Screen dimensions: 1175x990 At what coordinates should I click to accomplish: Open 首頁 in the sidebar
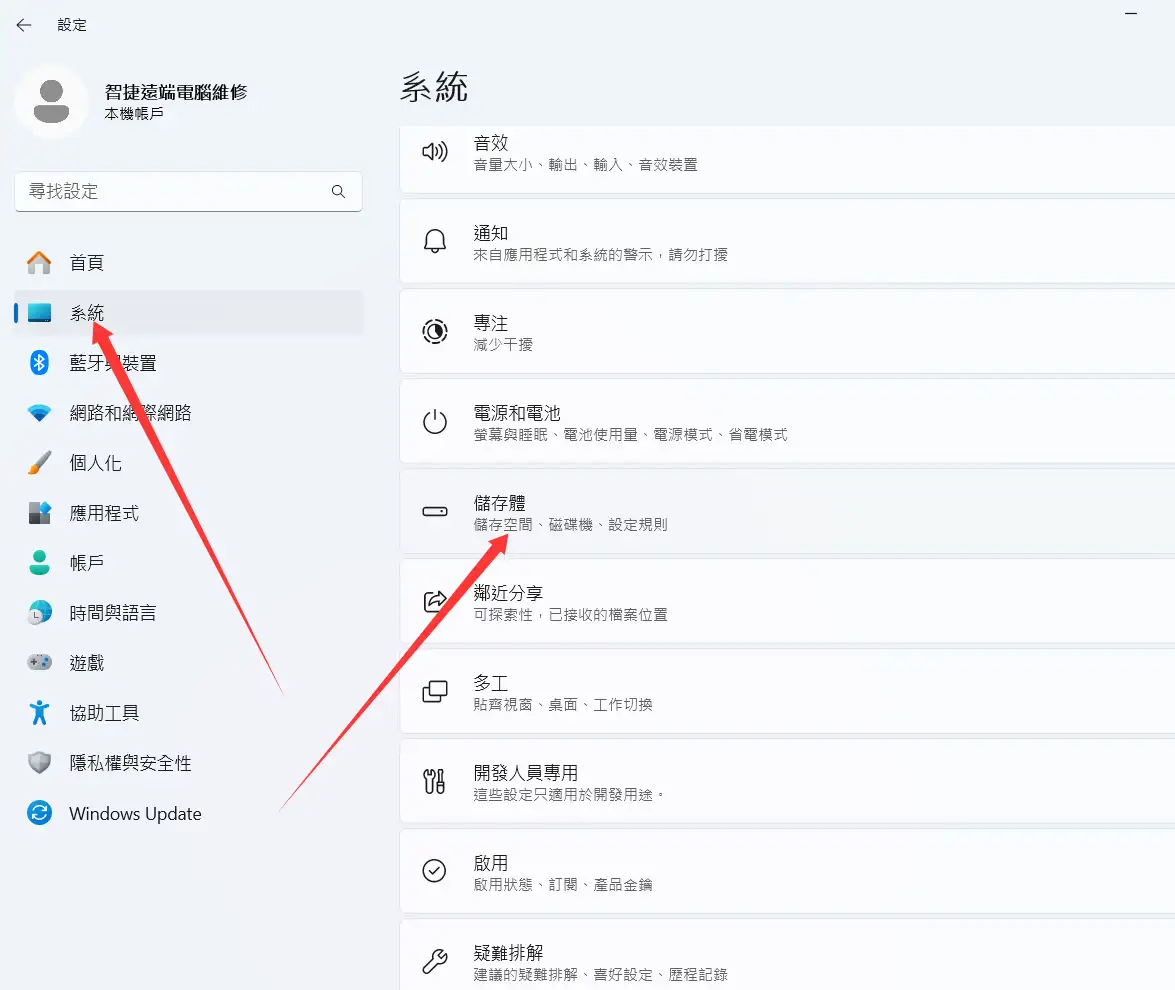click(x=188, y=263)
